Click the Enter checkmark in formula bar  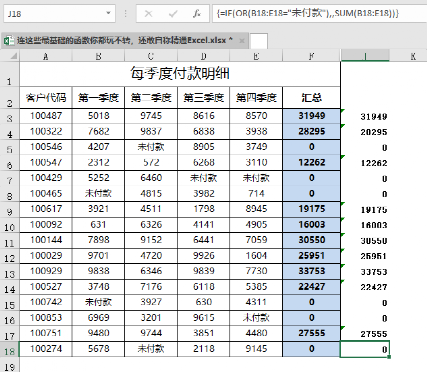pos(173,14)
